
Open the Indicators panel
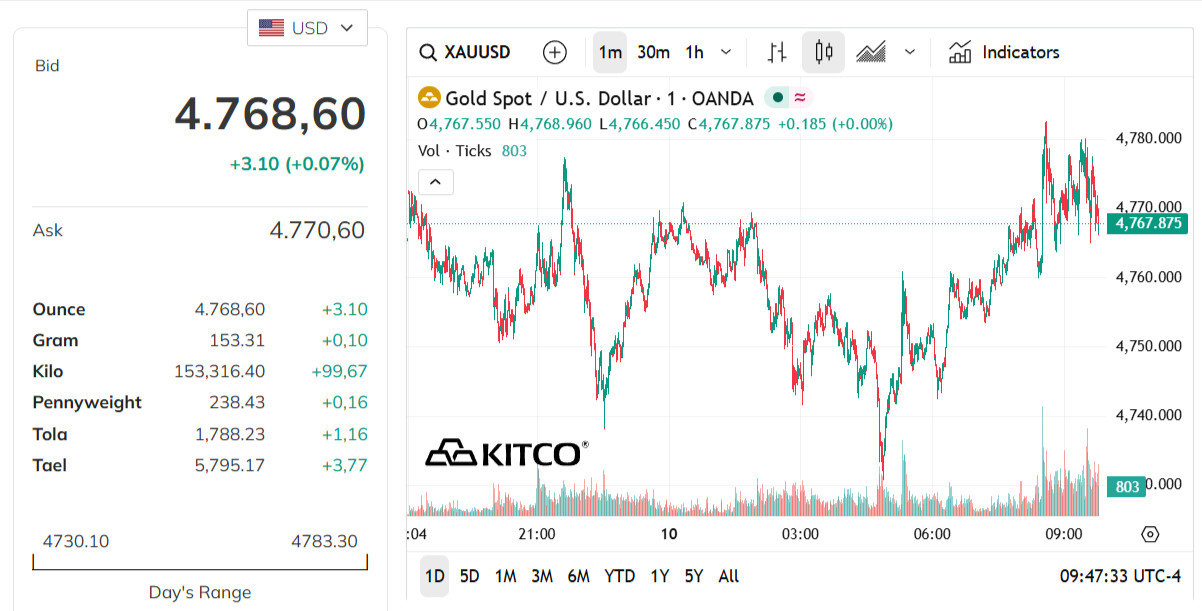1003,52
